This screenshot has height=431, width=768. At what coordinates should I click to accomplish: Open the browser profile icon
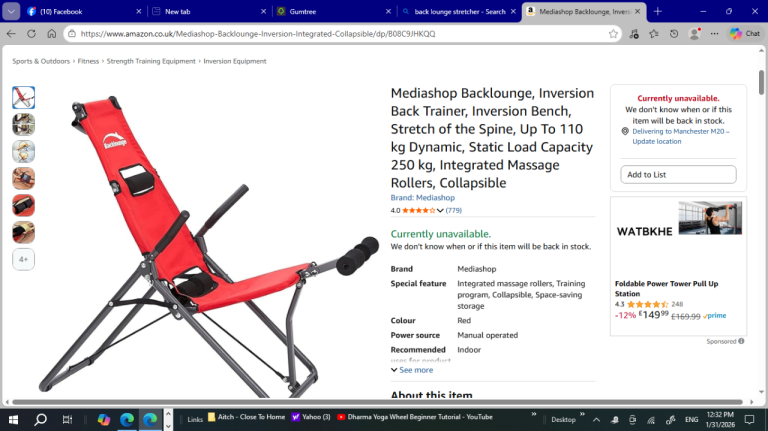point(694,34)
